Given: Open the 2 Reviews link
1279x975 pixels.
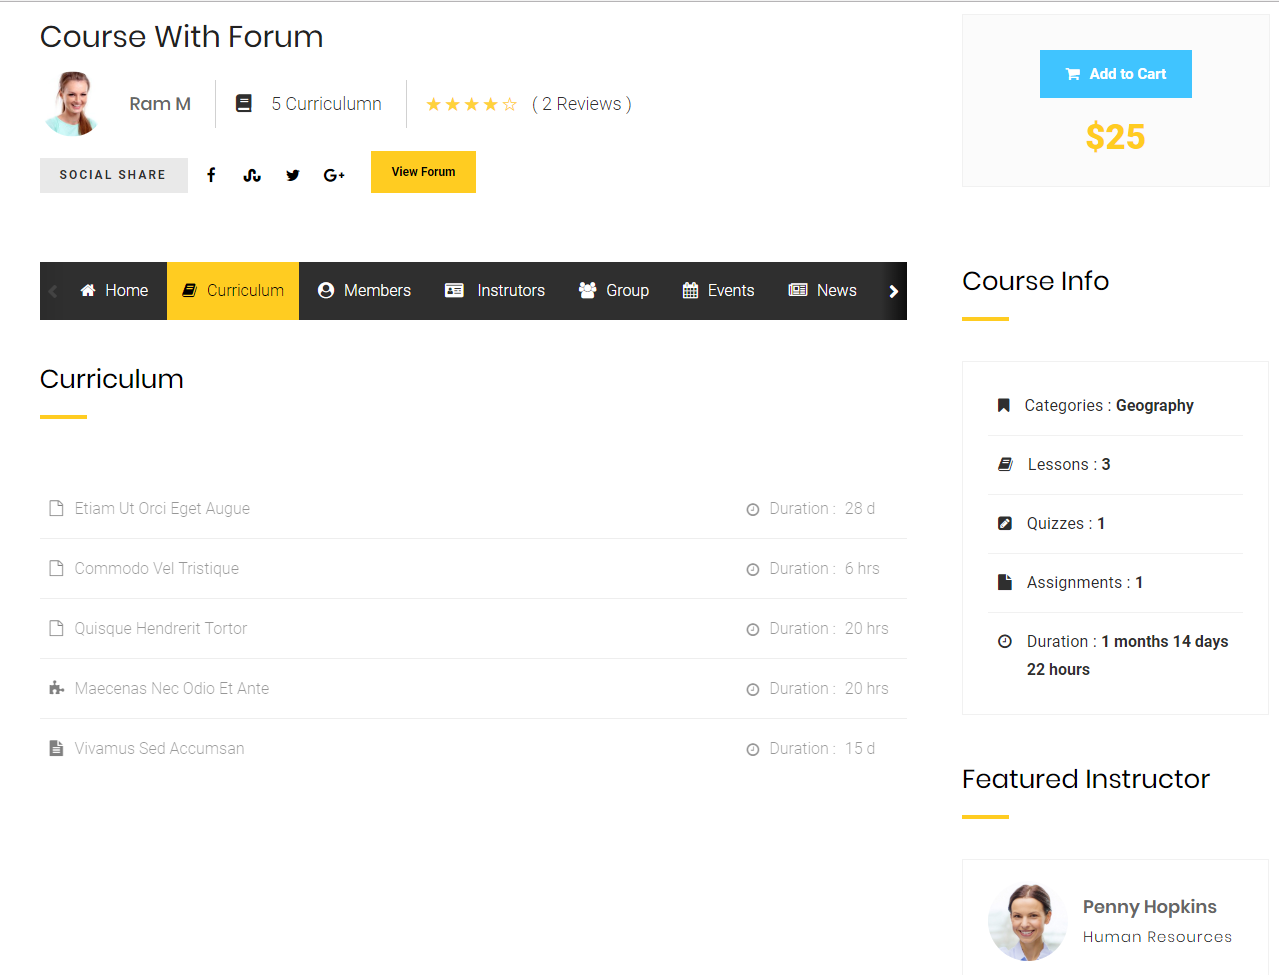Looking at the screenshot, I should pyautogui.click(x=582, y=104).
